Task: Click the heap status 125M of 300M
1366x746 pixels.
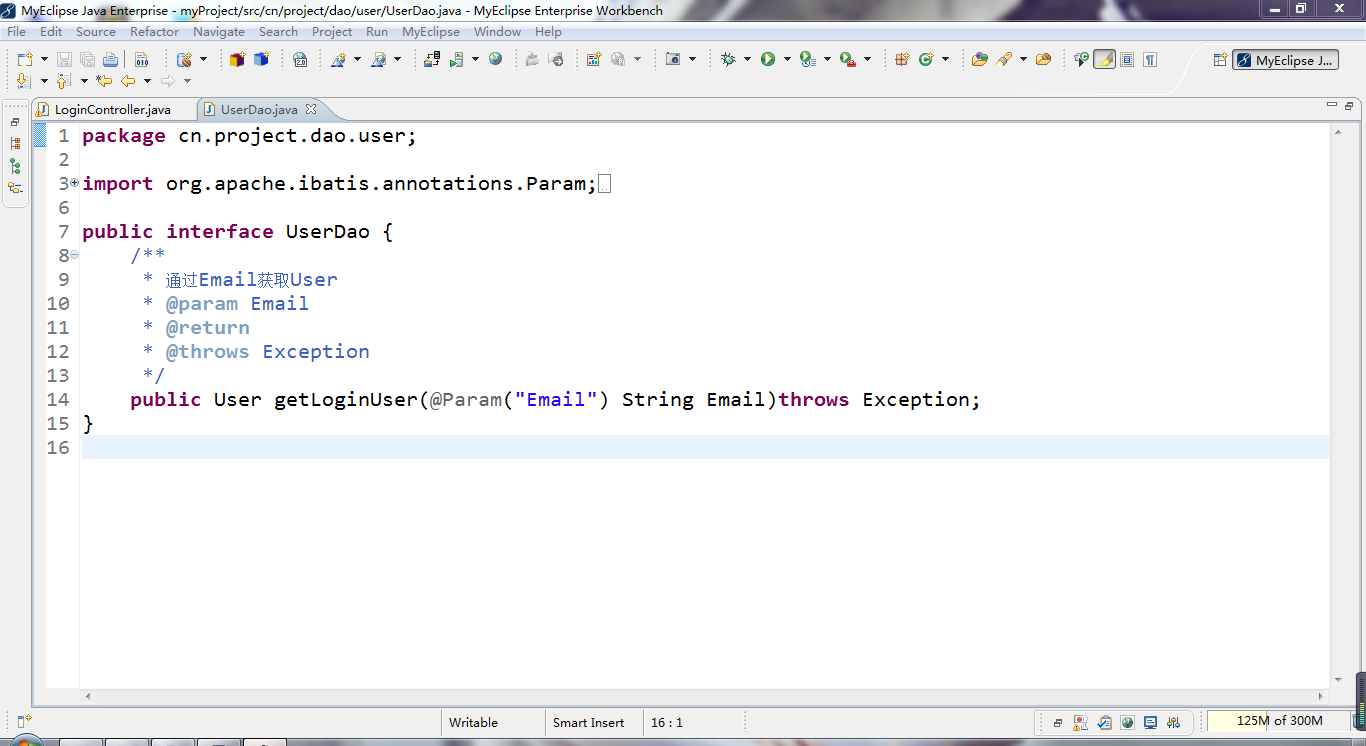Action: tap(1279, 721)
